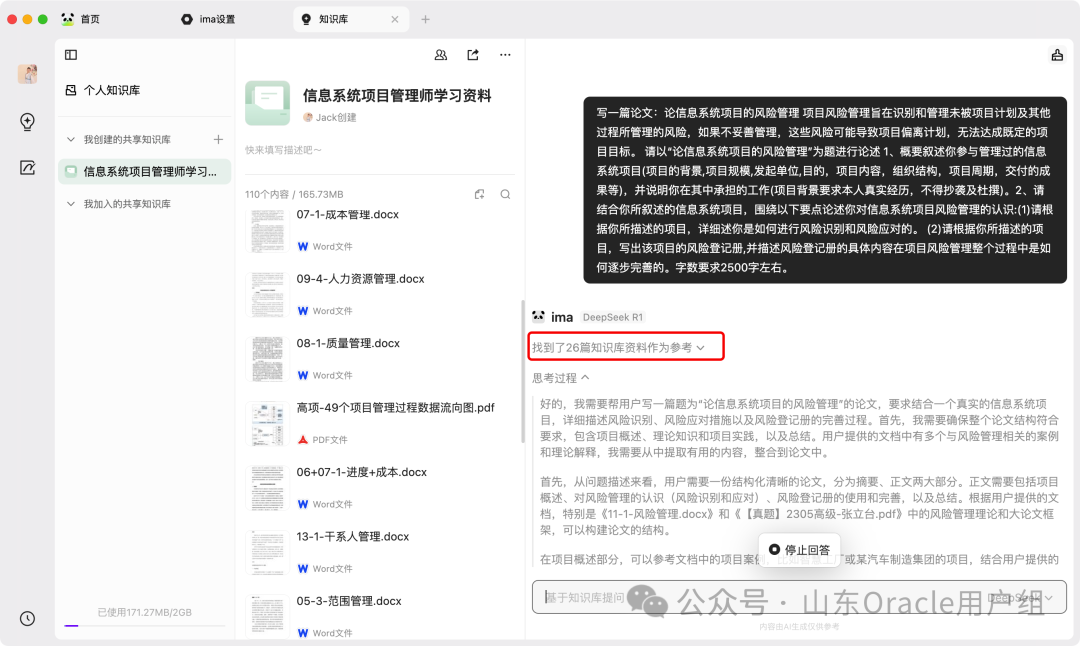Screen dimensions: 1080x646
Task: Click thumbnail of the 数据流向图 PDF
Action: (267, 424)
